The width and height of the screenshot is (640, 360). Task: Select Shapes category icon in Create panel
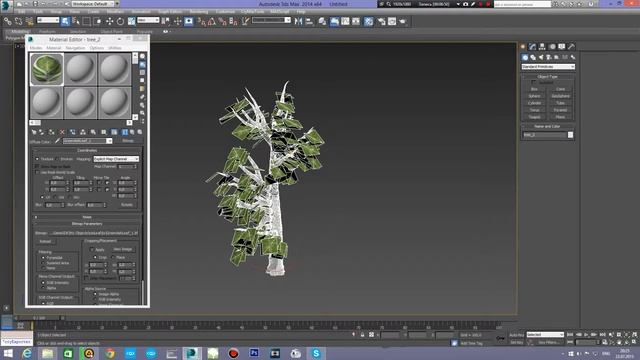pyautogui.click(x=533, y=58)
